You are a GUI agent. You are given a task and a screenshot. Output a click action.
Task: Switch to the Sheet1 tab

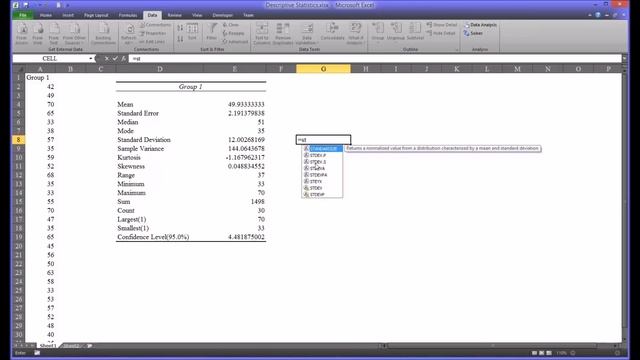(x=48, y=346)
